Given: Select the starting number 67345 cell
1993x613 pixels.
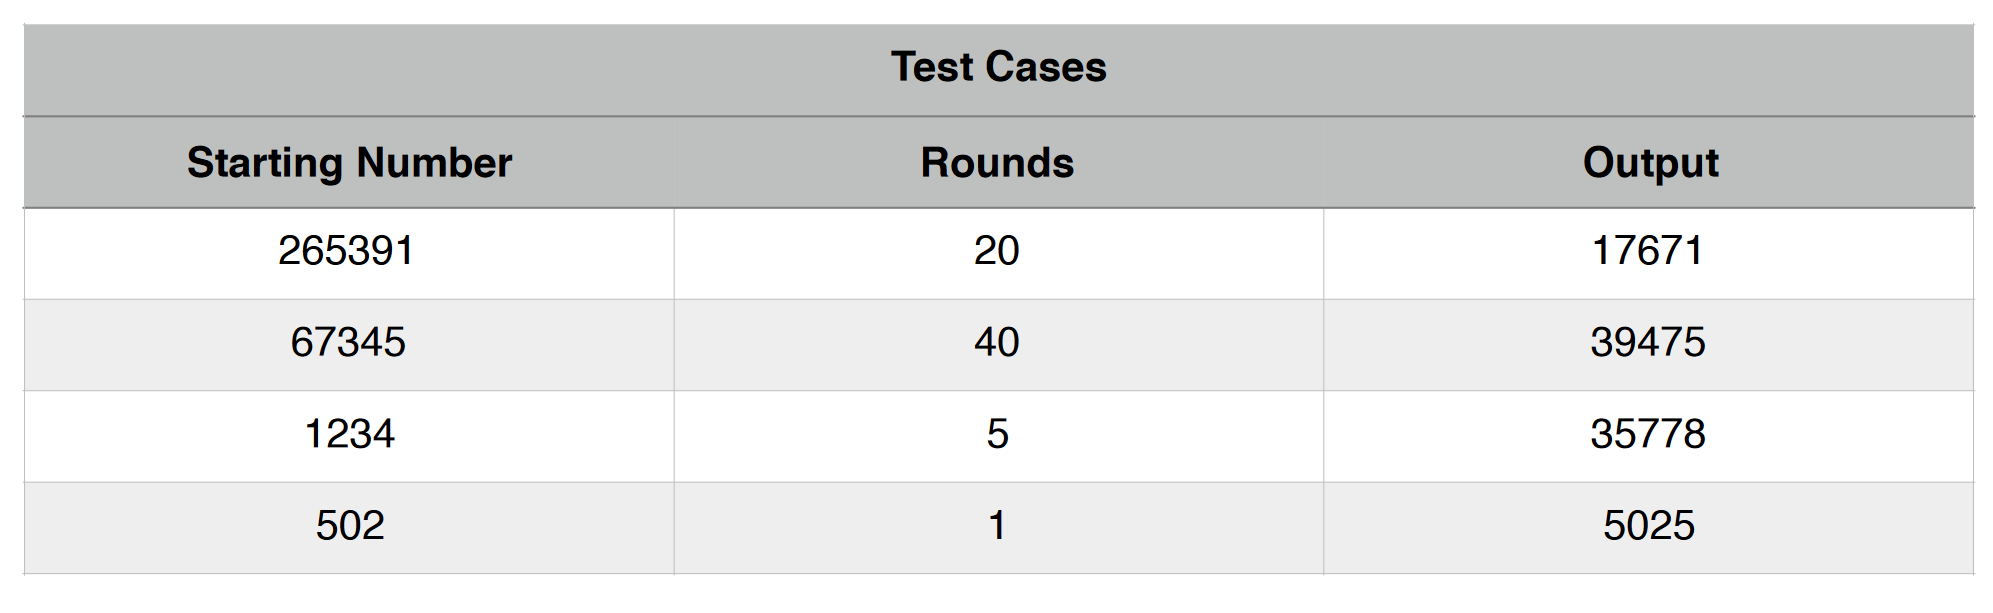Looking at the screenshot, I should (x=349, y=345).
